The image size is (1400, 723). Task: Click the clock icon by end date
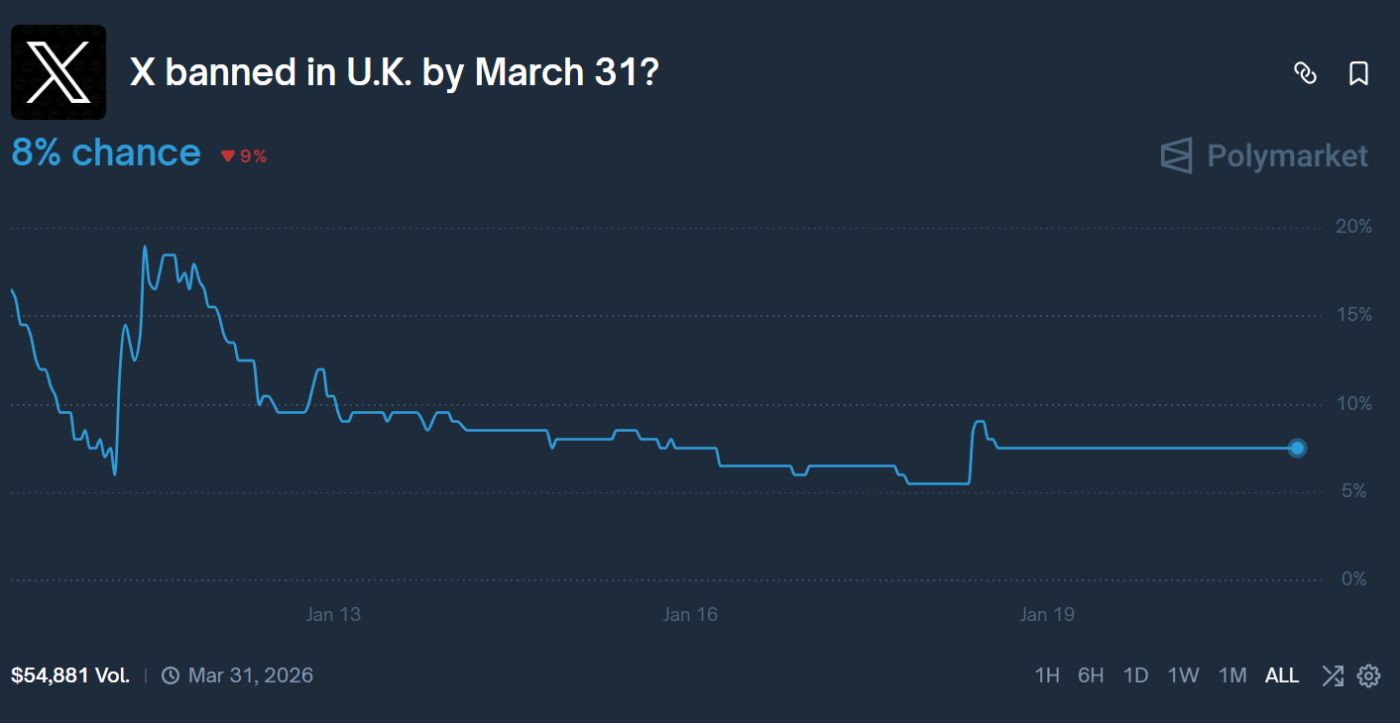tap(171, 676)
